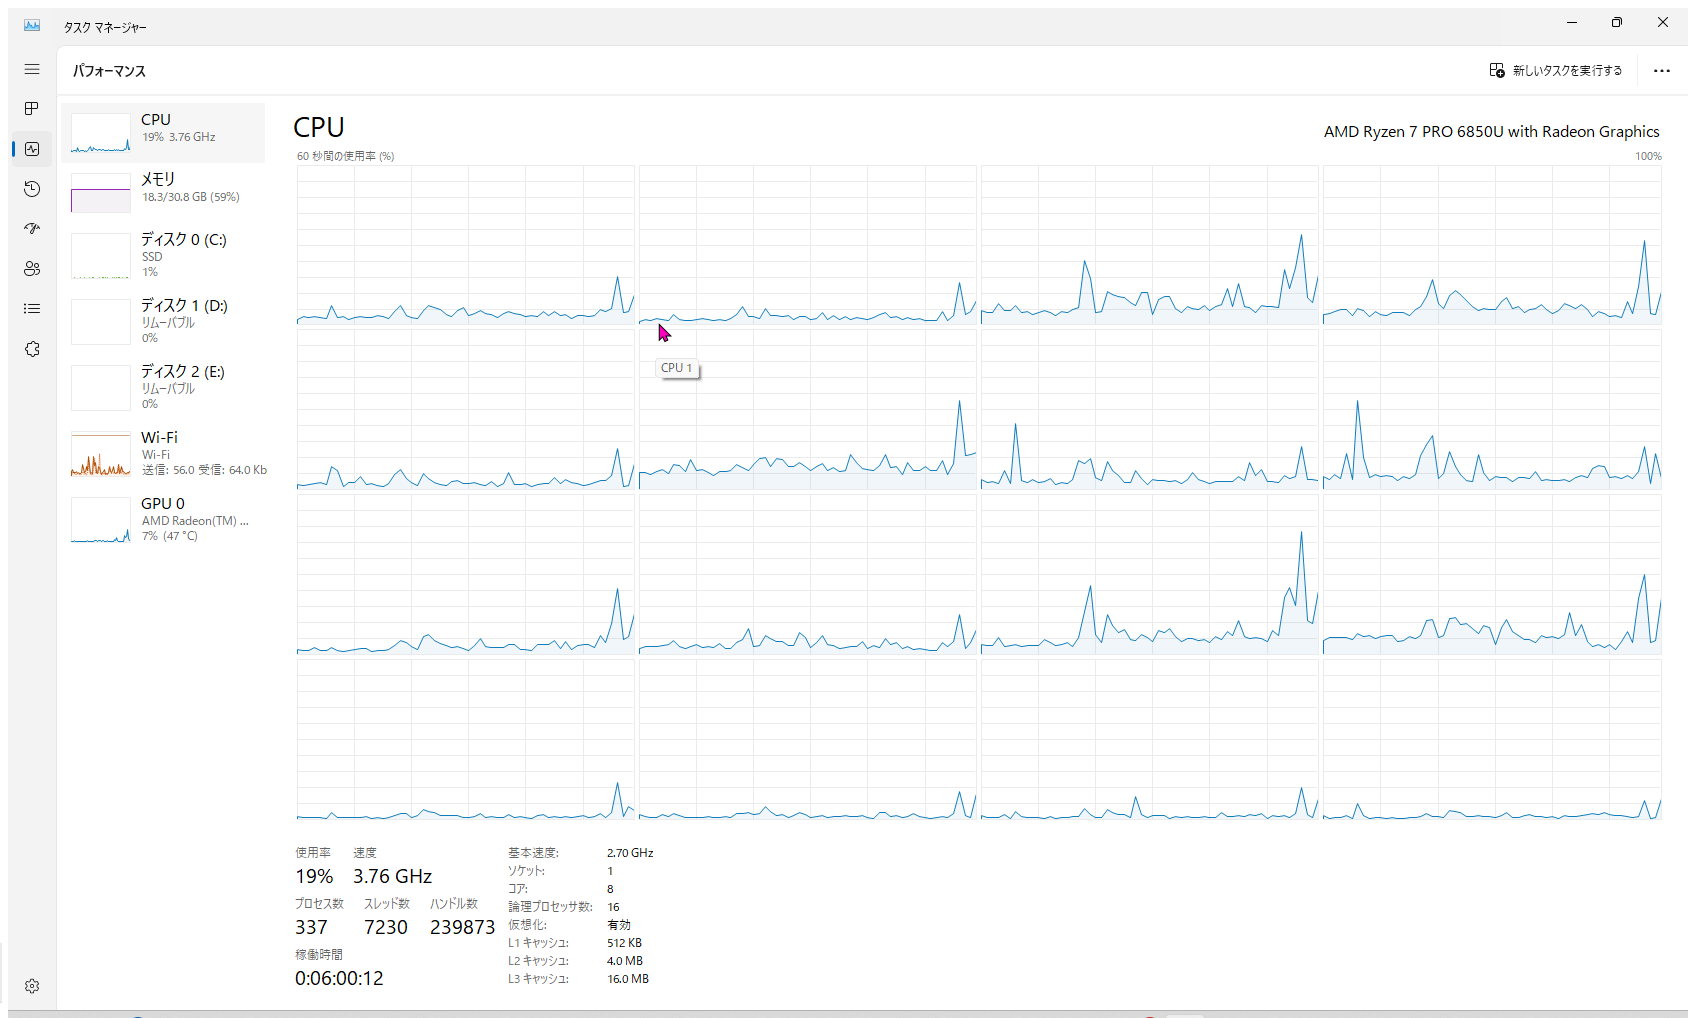Open Services icon in sidebar
The height and width of the screenshot is (1018, 1696).
pyautogui.click(x=32, y=349)
